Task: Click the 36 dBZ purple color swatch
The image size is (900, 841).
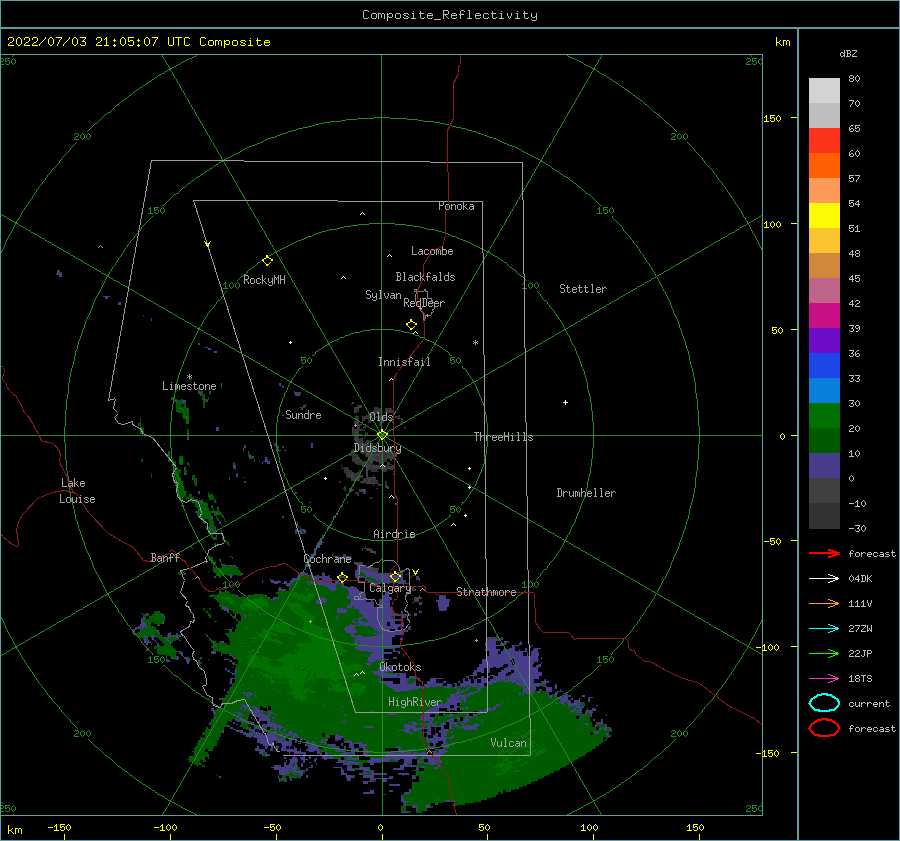Action: (824, 340)
